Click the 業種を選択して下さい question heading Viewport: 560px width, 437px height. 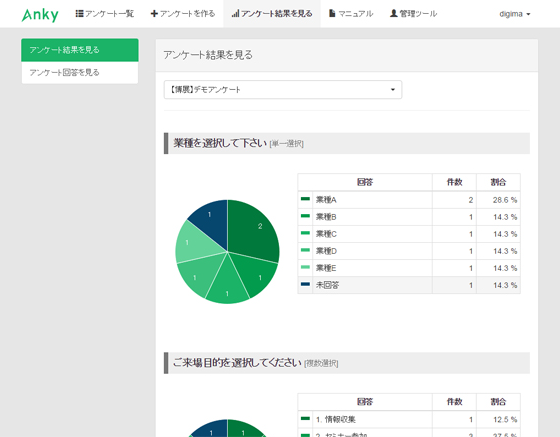220,143
